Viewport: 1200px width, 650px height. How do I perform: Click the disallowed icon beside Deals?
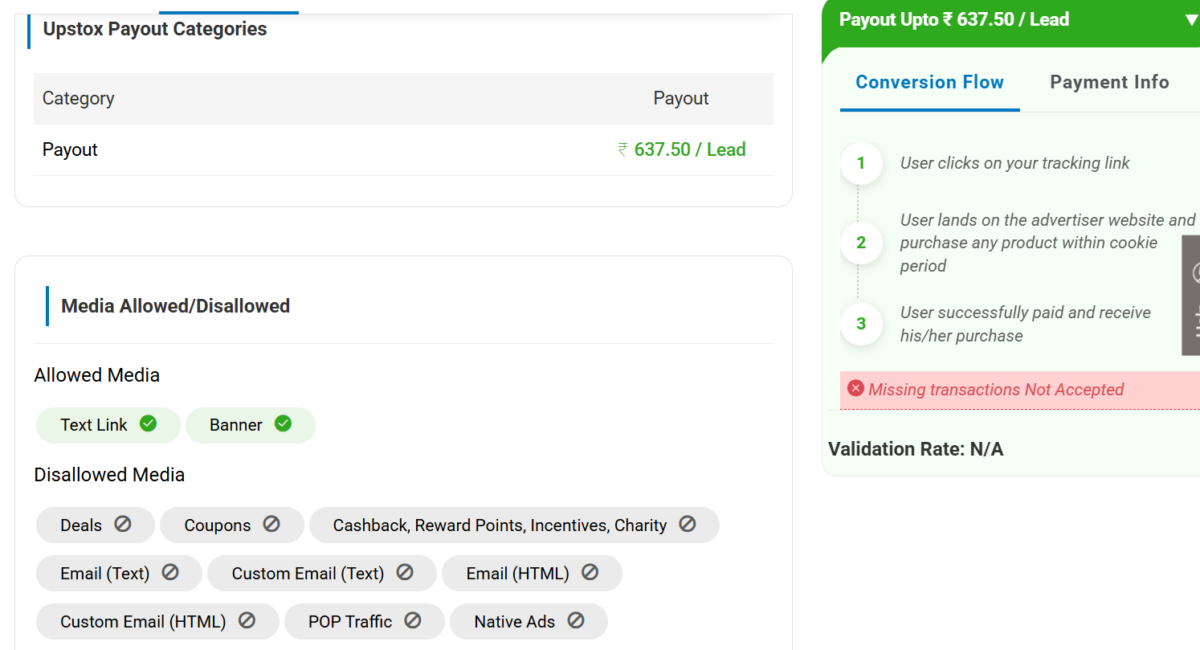[x=123, y=524]
